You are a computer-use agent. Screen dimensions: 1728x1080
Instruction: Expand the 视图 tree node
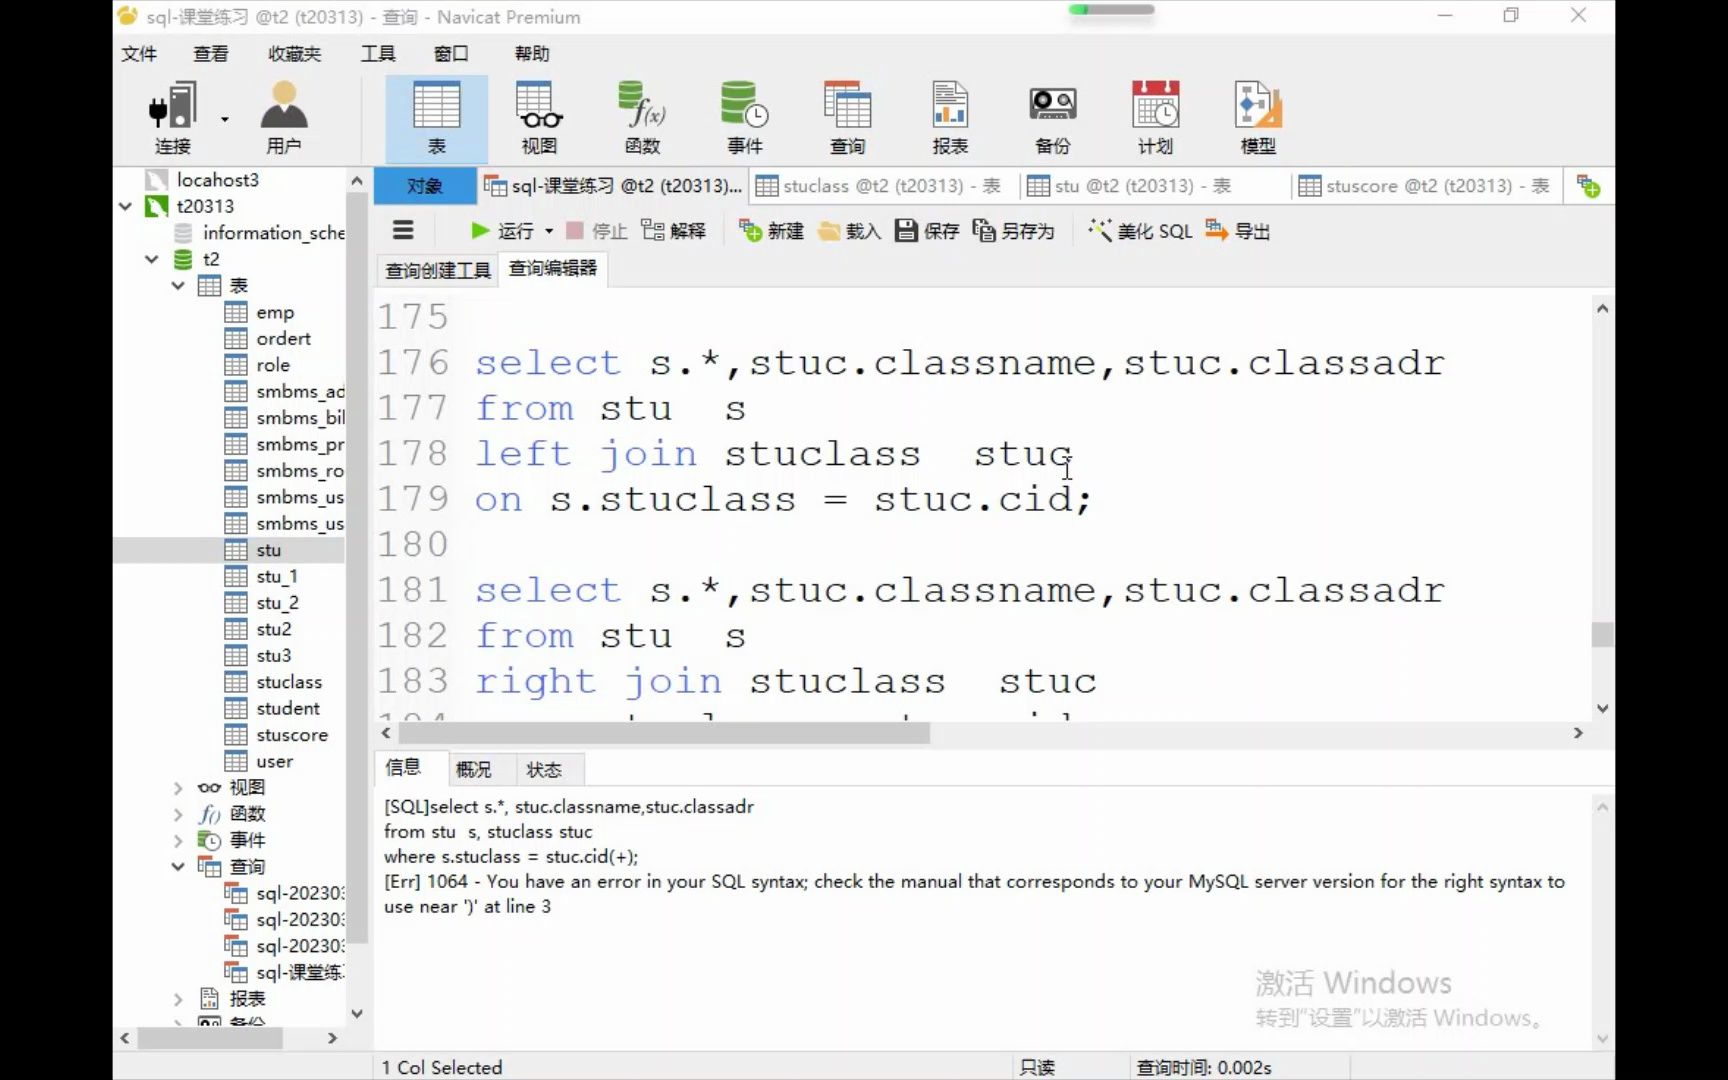tap(178, 787)
